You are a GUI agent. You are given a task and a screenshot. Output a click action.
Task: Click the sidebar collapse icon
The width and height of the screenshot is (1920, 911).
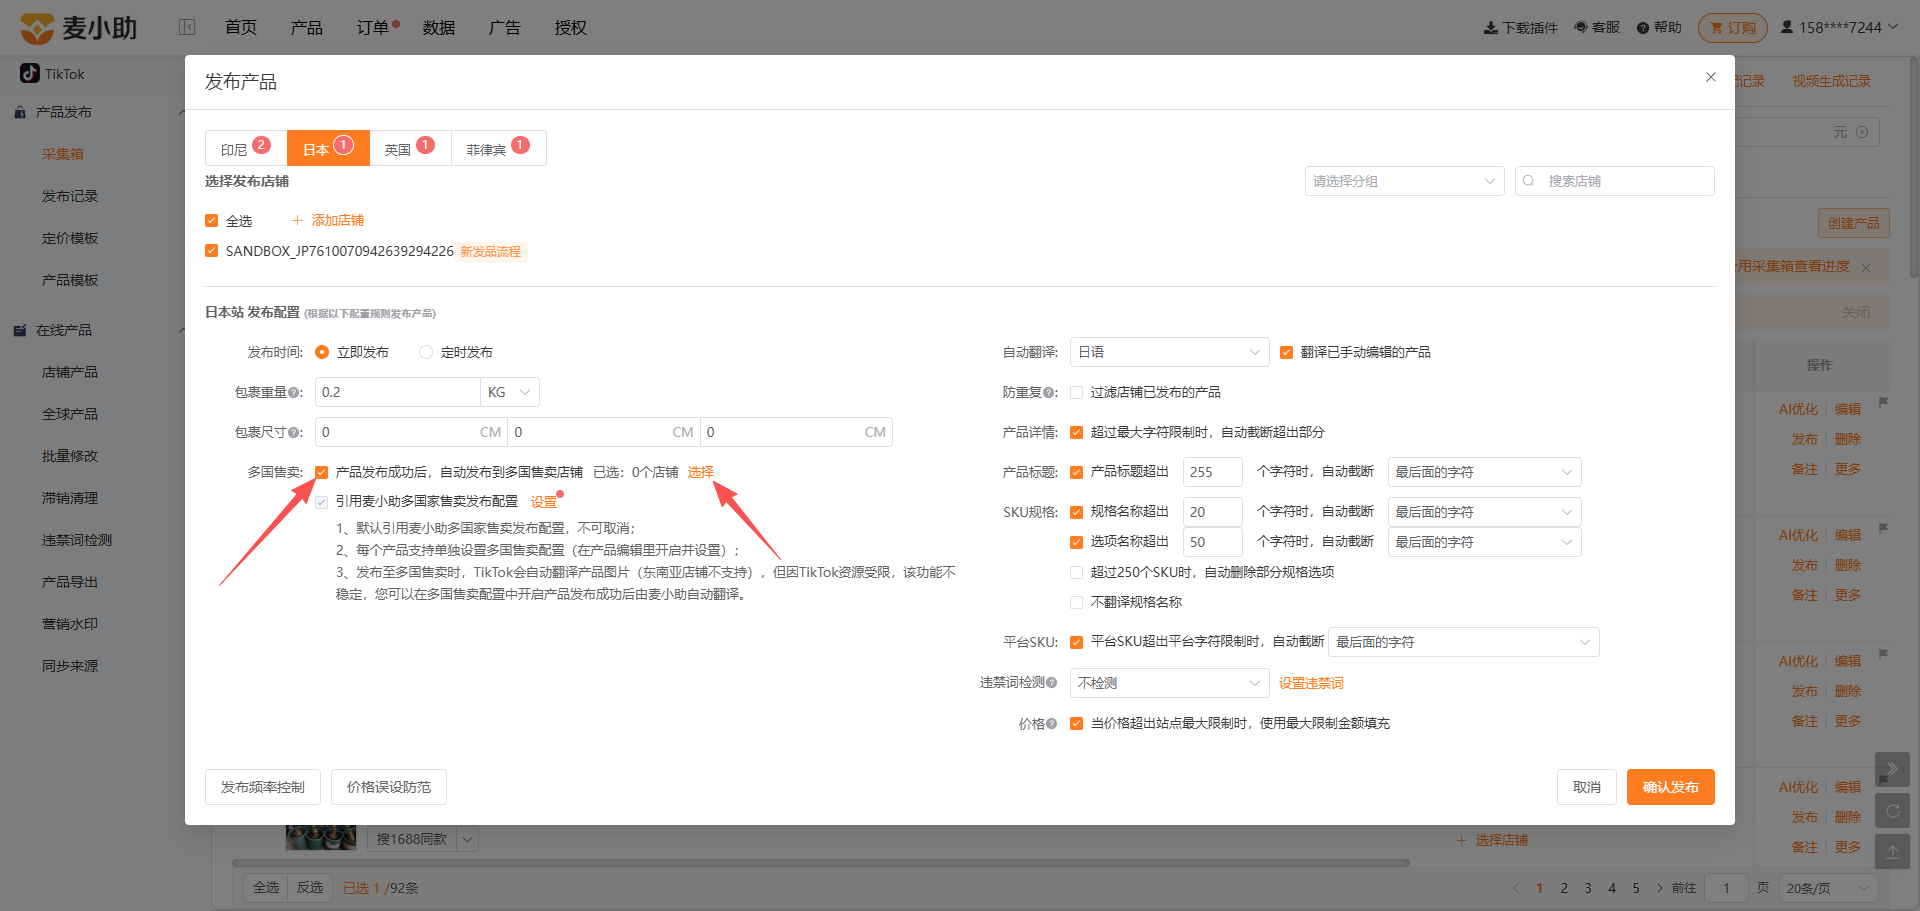tap(187, 27)
